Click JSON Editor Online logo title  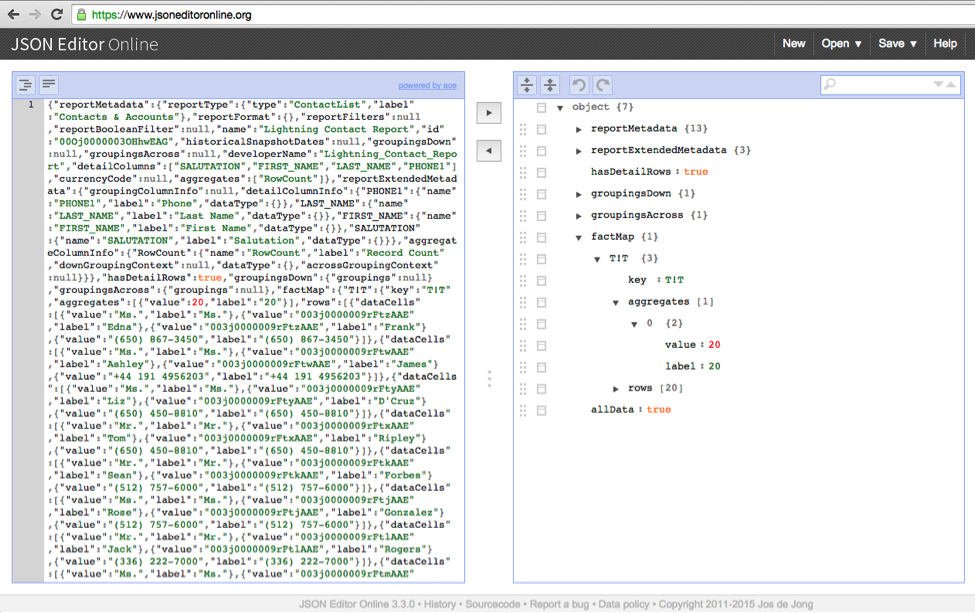pyautogui.click(x=85, y=44)
